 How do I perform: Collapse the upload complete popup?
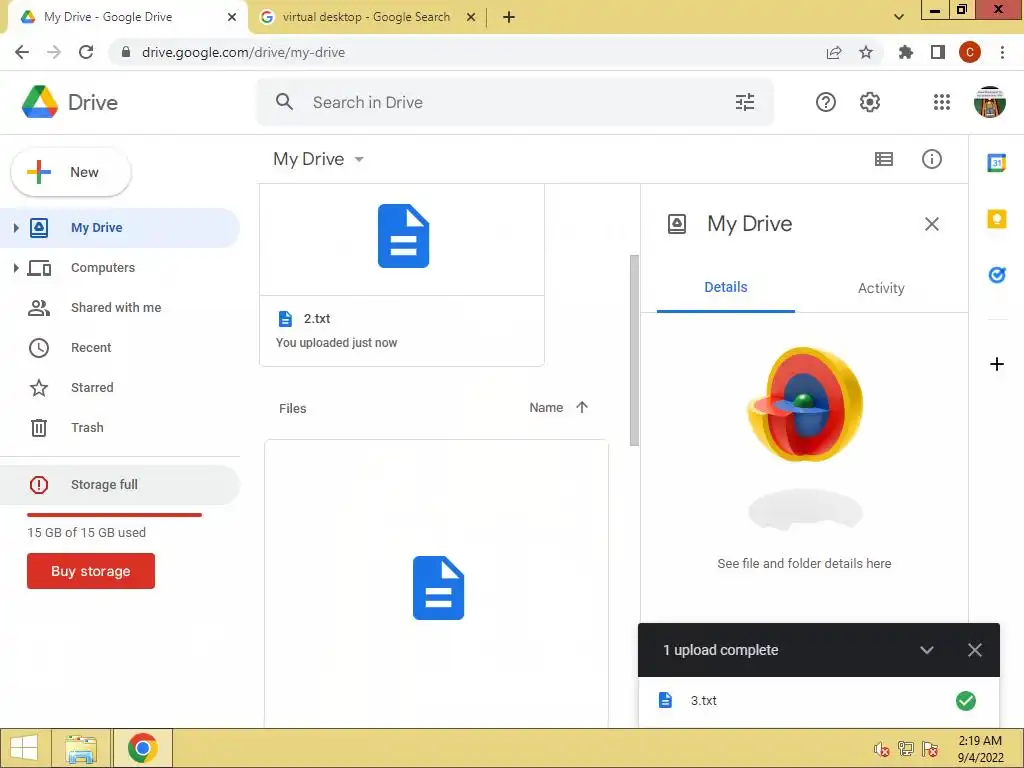(x=926, y=650)
